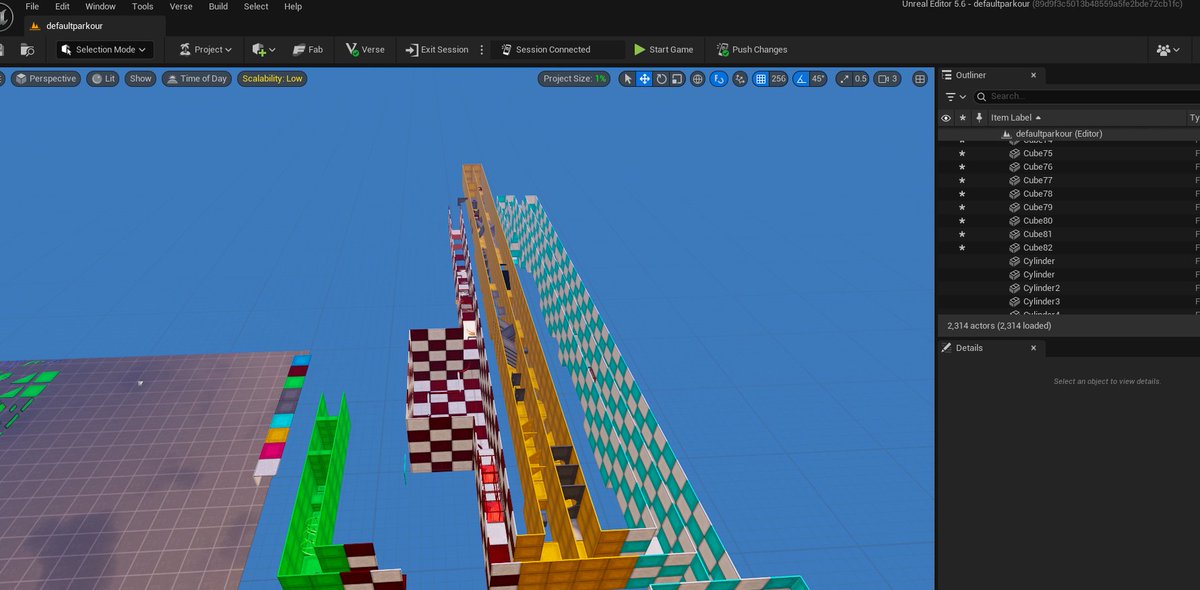Choose the Select objects cursor tool
The width and height of the screenshot is (1200, 590).
coord(628,78)
